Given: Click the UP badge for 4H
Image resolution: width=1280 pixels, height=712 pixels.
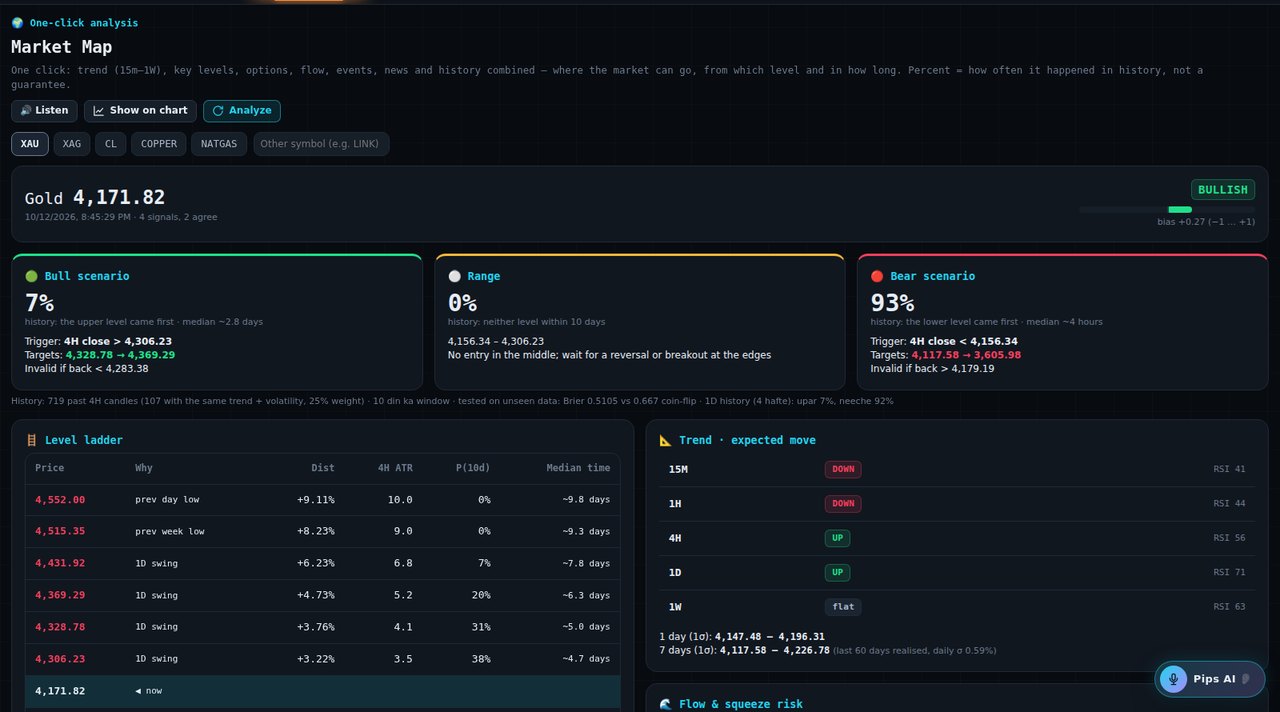Looking at the screenshot, I should (x=837, y=538).
